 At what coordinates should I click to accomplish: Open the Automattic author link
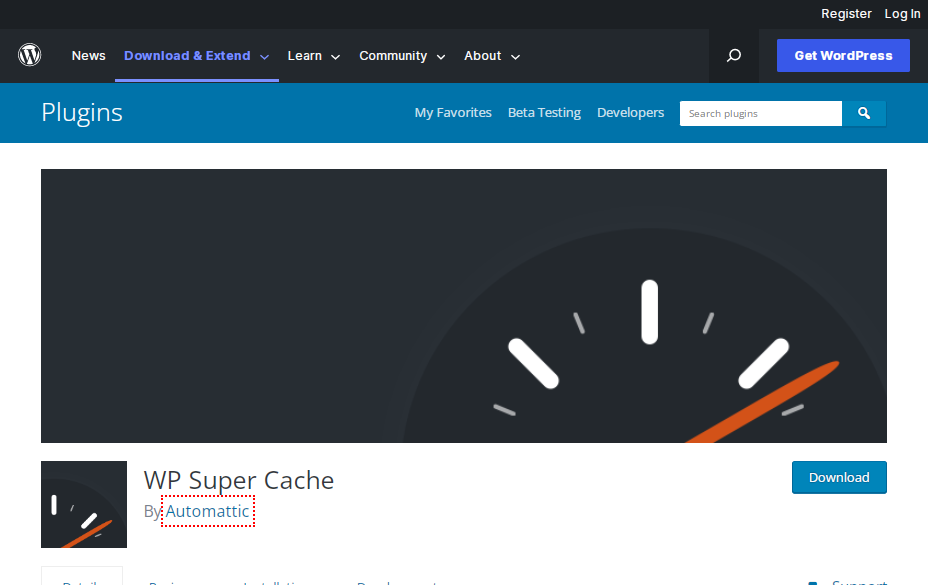[208, 511]
